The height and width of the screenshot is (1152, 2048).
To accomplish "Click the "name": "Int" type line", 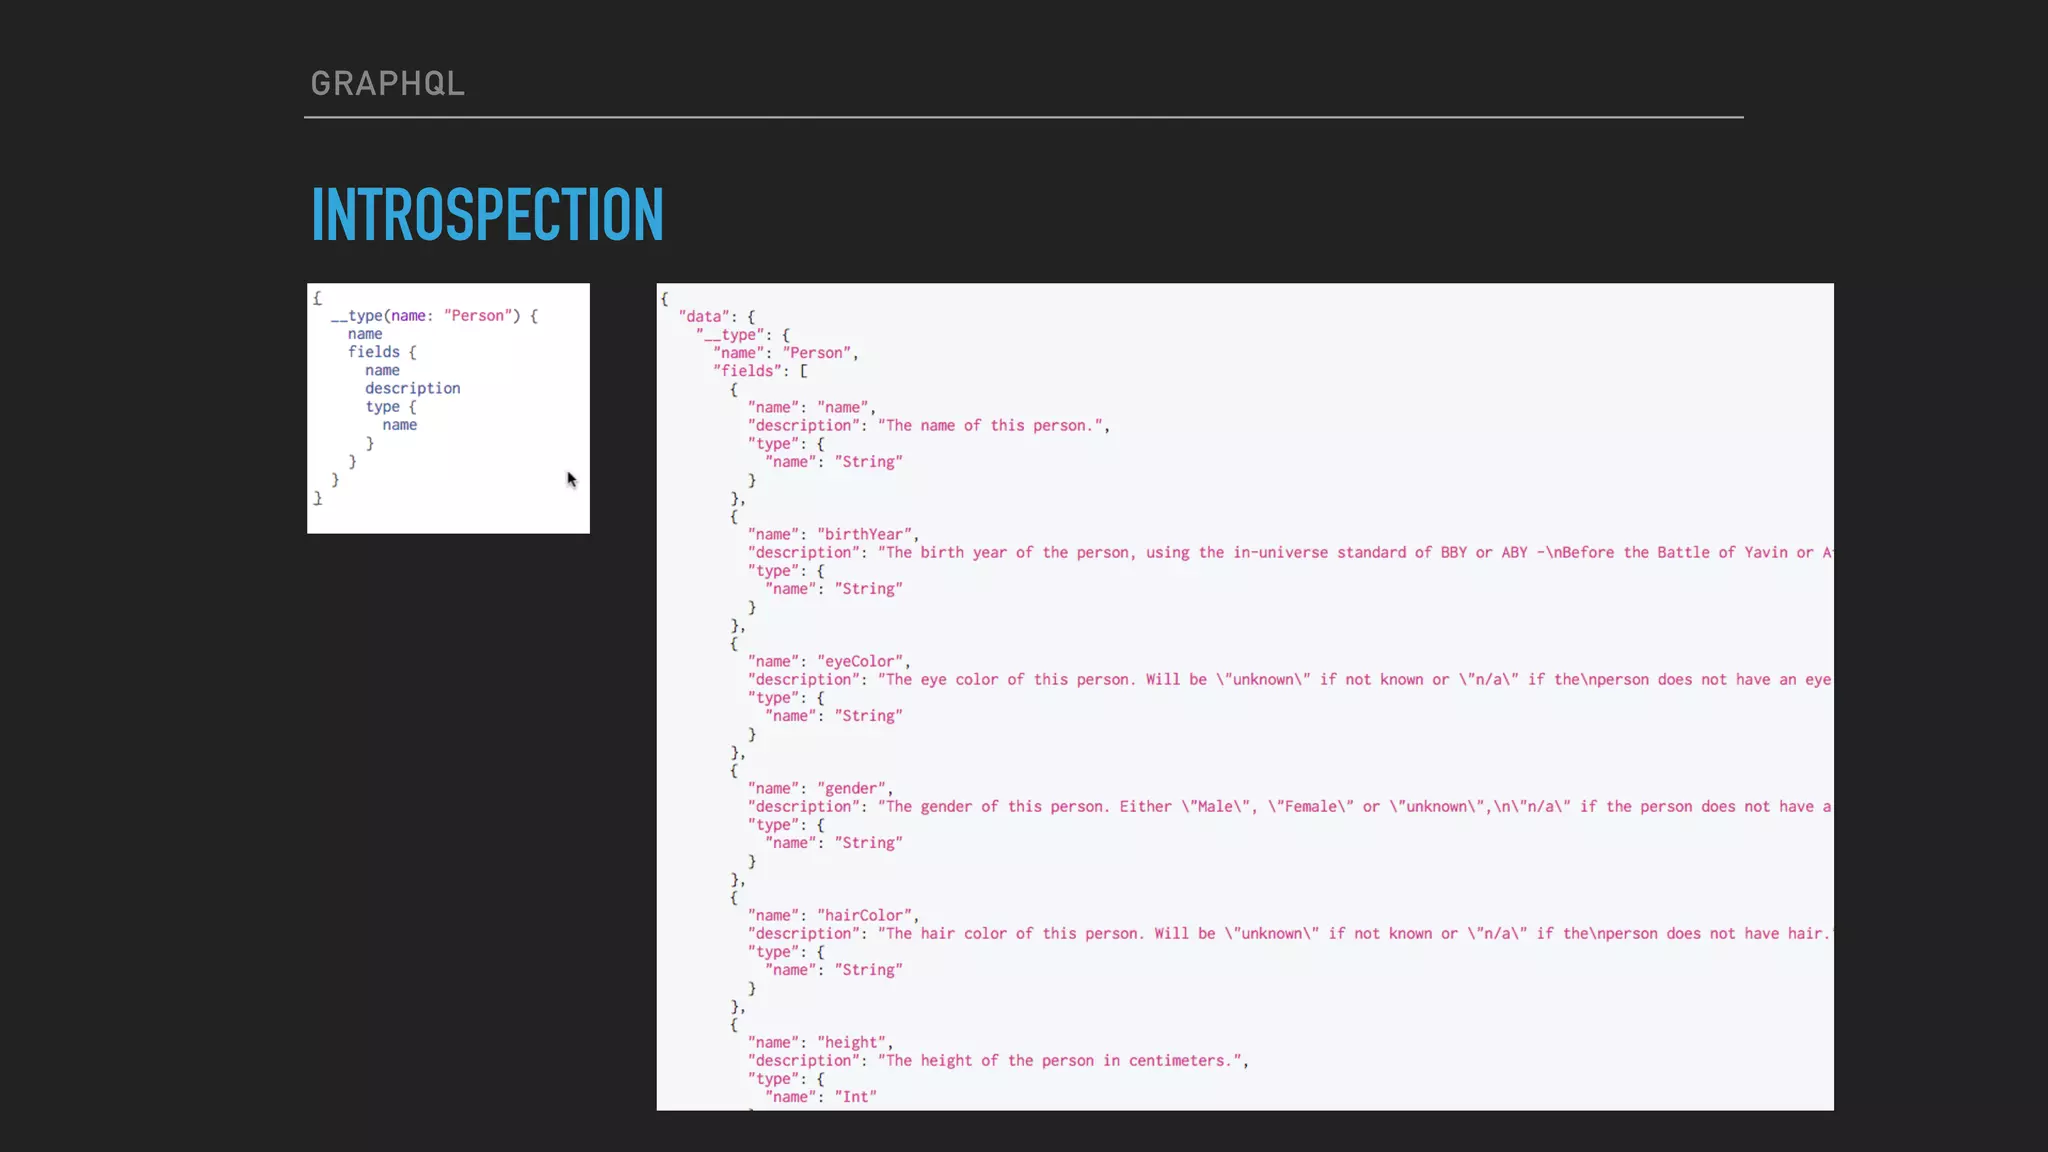I will [x=821, y=1097].
